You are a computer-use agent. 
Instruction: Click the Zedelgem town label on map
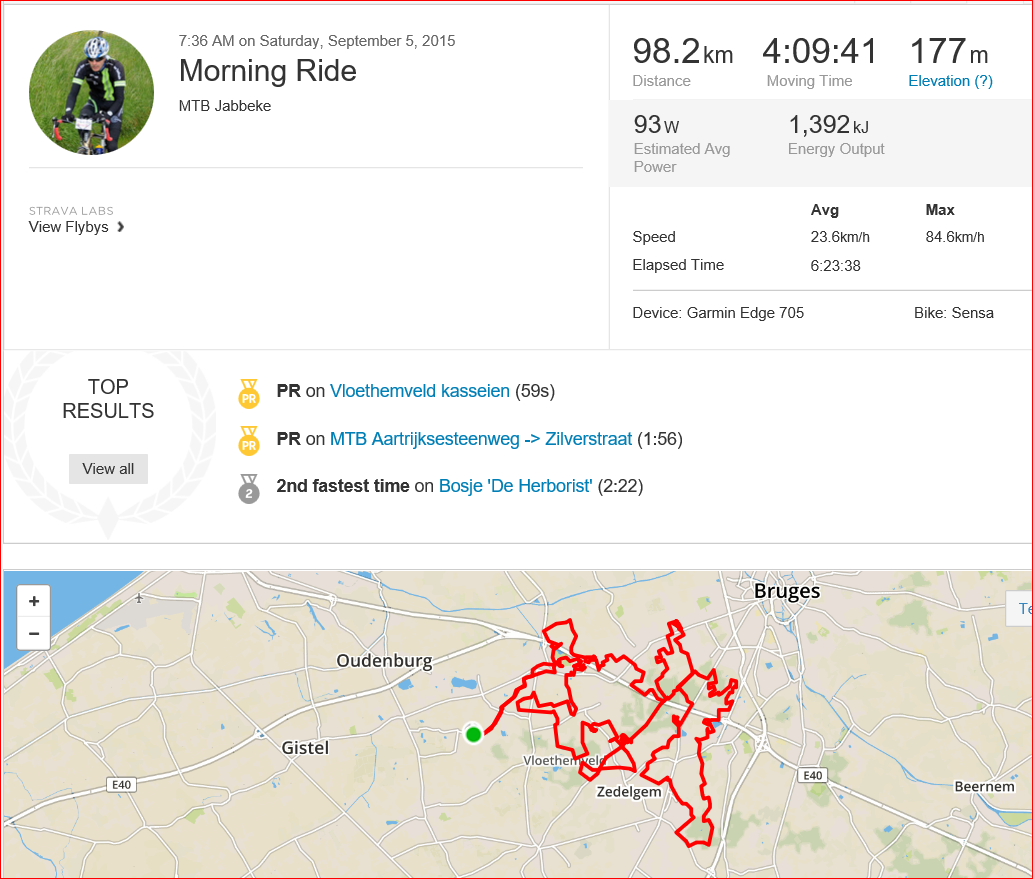[x=628, y=791]
